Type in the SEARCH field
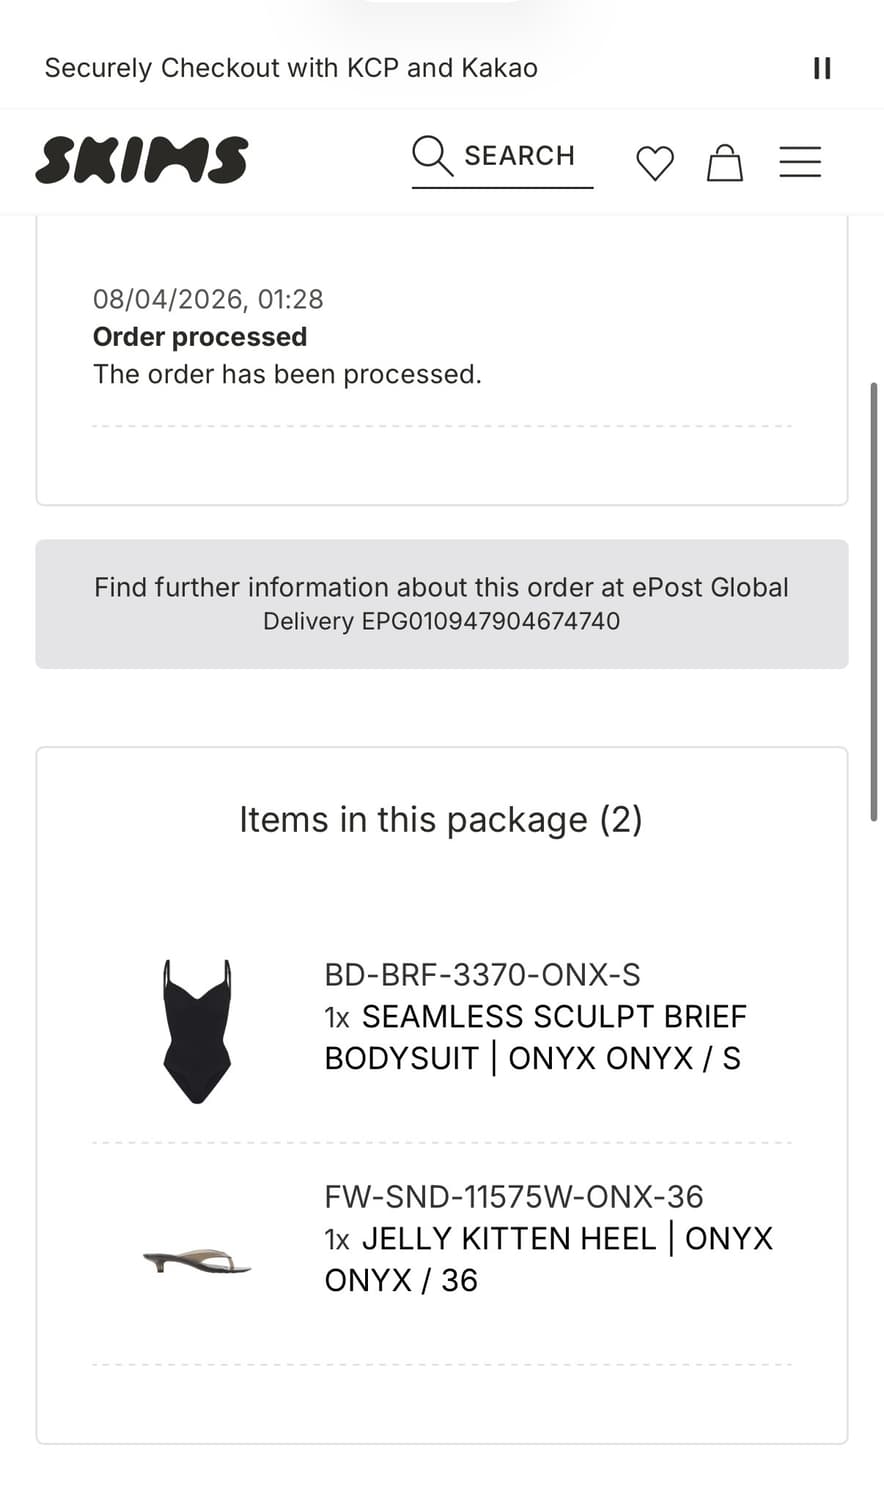This screenshot has width=884, height=1500. pyautogui.click(x=520, y=156)
